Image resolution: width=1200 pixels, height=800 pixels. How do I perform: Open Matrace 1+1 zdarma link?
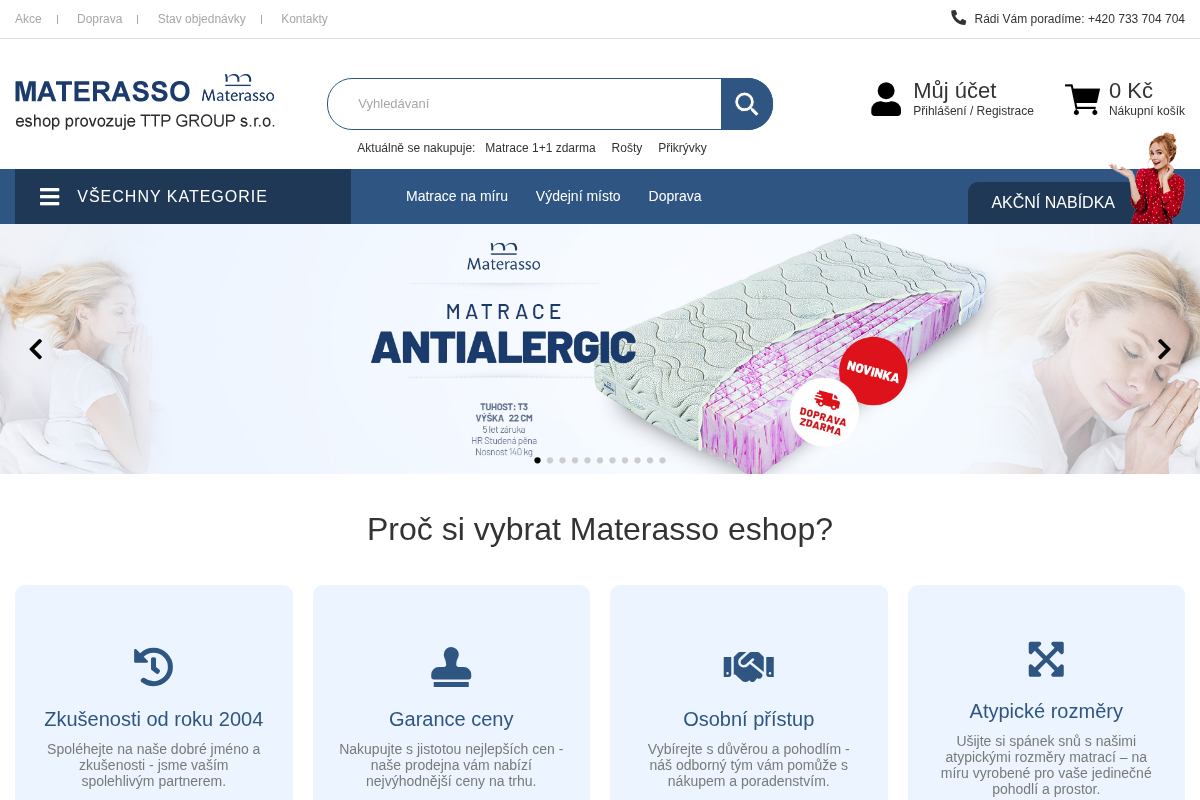tap(540, 148)
